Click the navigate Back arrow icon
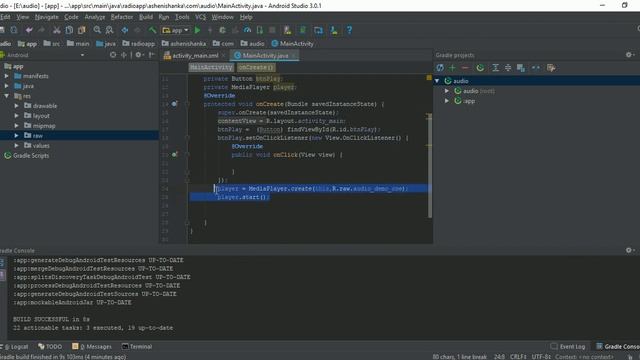This screenshot has width=640, height=360. (x=124, y=30)
